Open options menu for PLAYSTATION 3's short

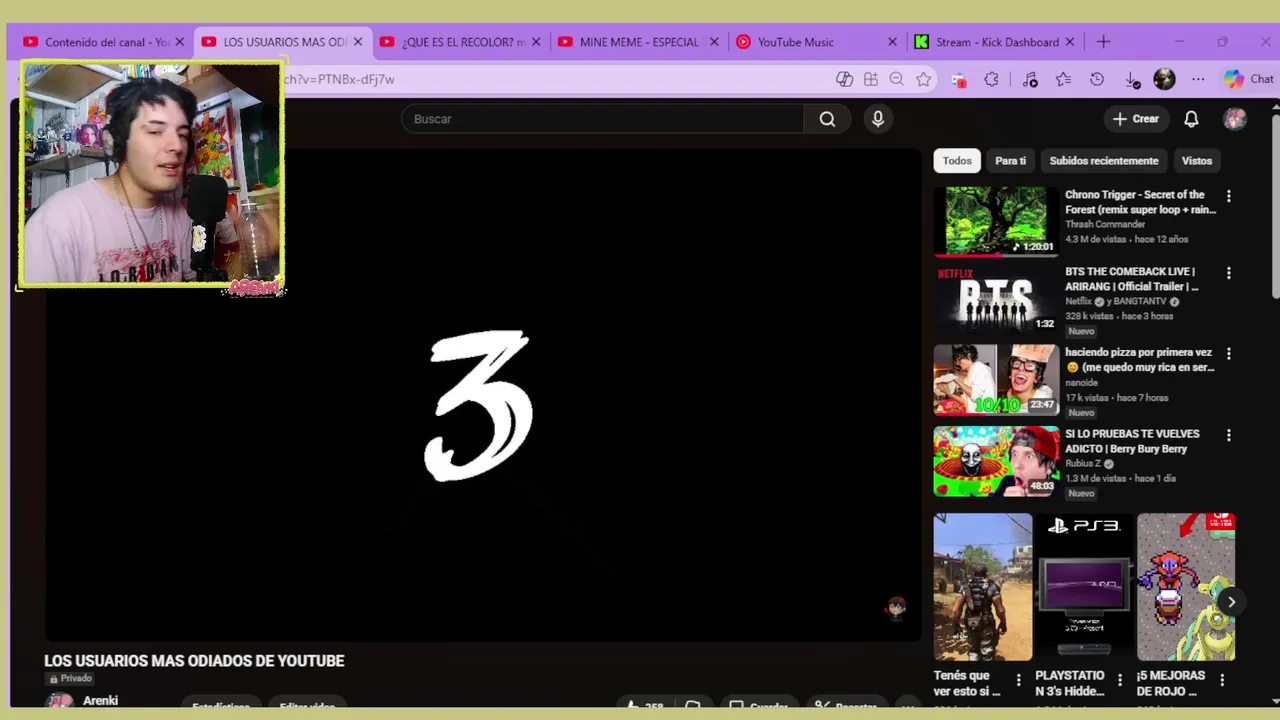point(1120,680)
